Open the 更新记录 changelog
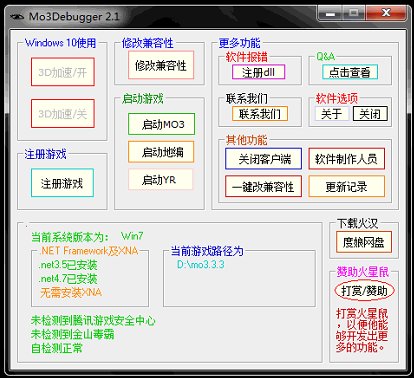This screenshot has width=414, height=378. click(347, 186)
